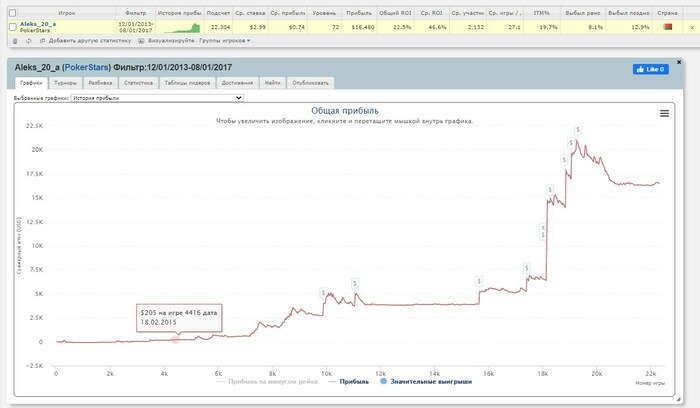Viewport: 700px width, 408px height.
Task: Click the Facebook Like button
Action: (x=650, y=69)
